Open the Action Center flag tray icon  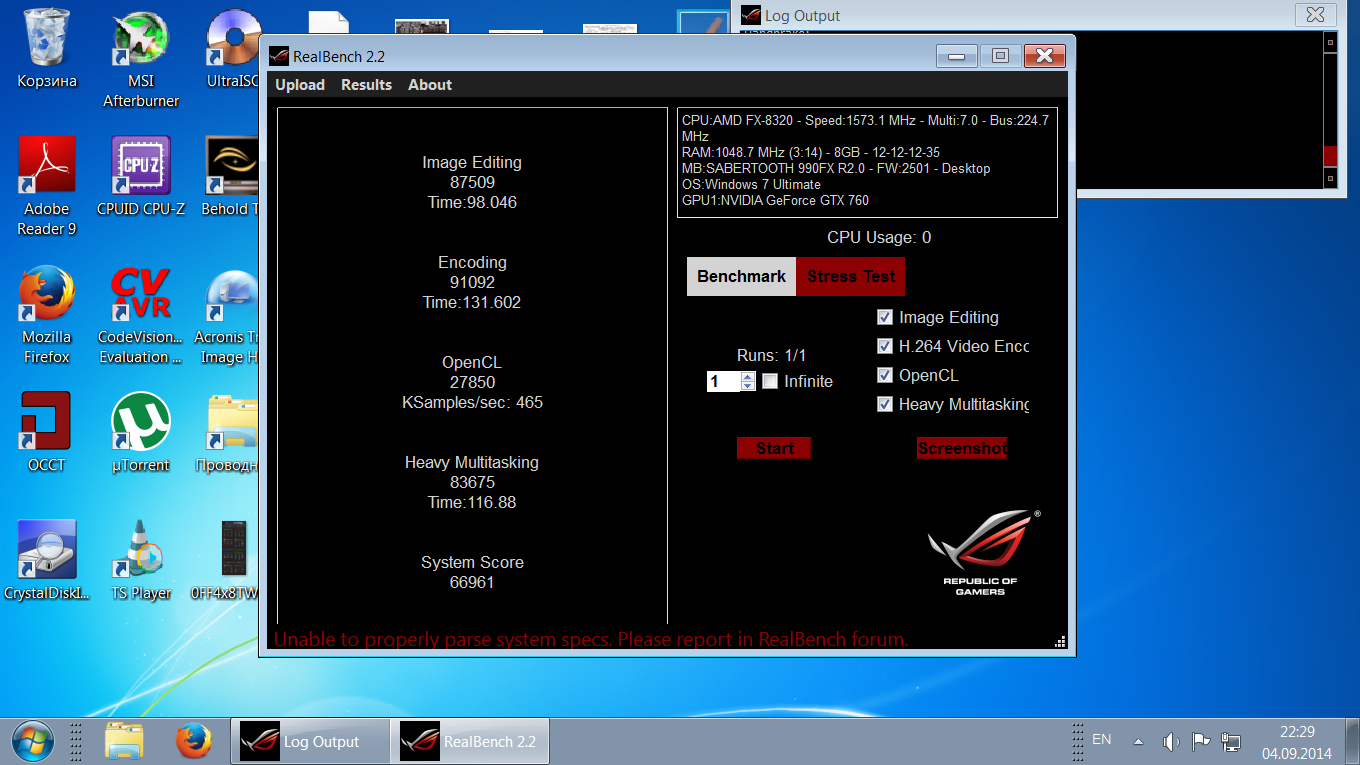(x=1201, y=742)
